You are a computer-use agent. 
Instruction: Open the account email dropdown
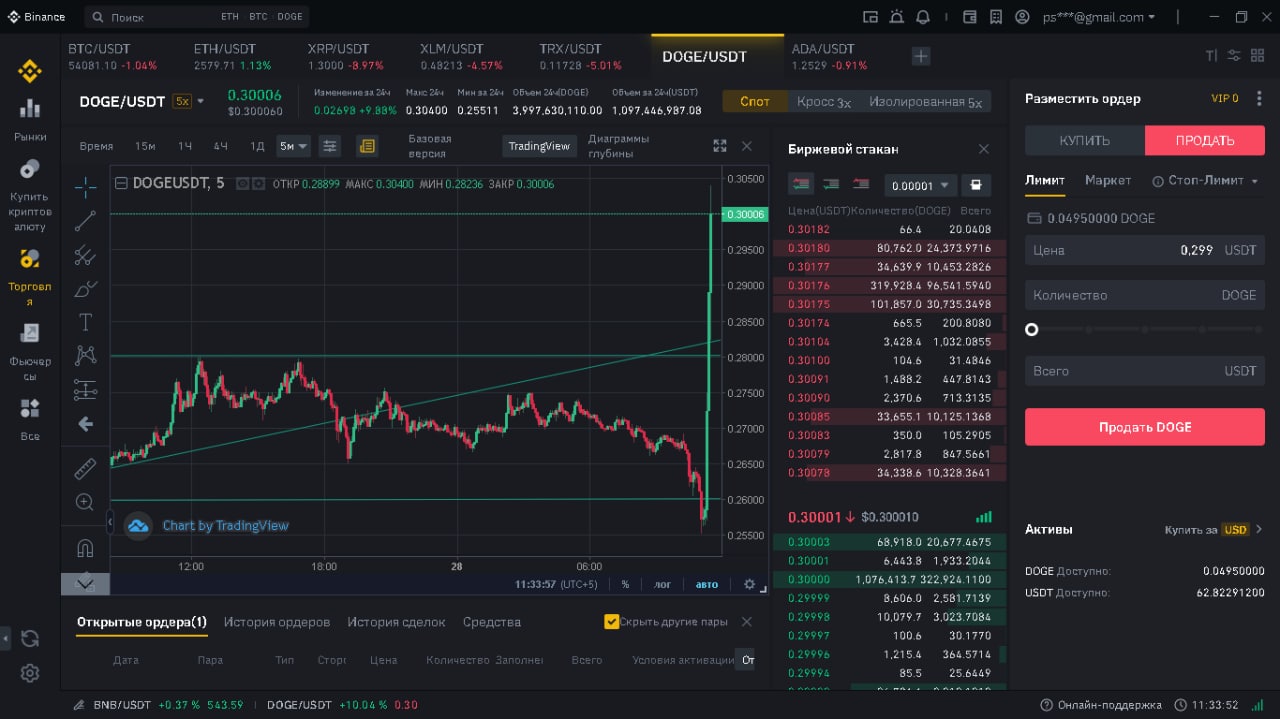tap(1099, 17)
